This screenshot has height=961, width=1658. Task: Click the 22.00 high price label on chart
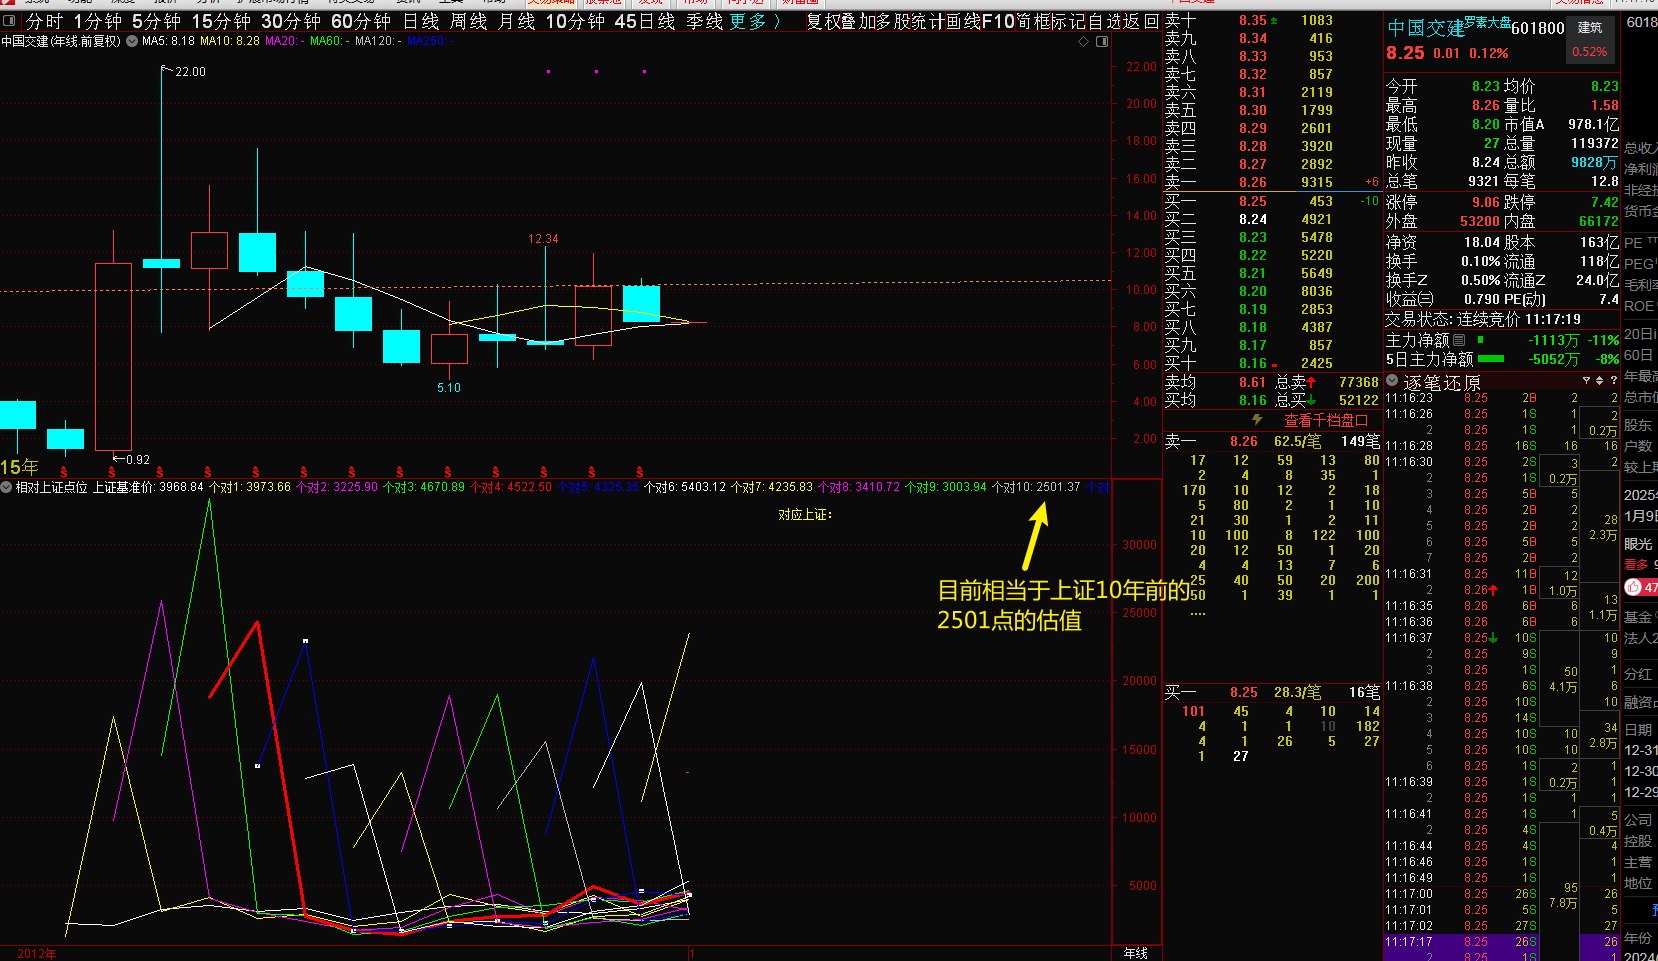click(x=190, y=72)
